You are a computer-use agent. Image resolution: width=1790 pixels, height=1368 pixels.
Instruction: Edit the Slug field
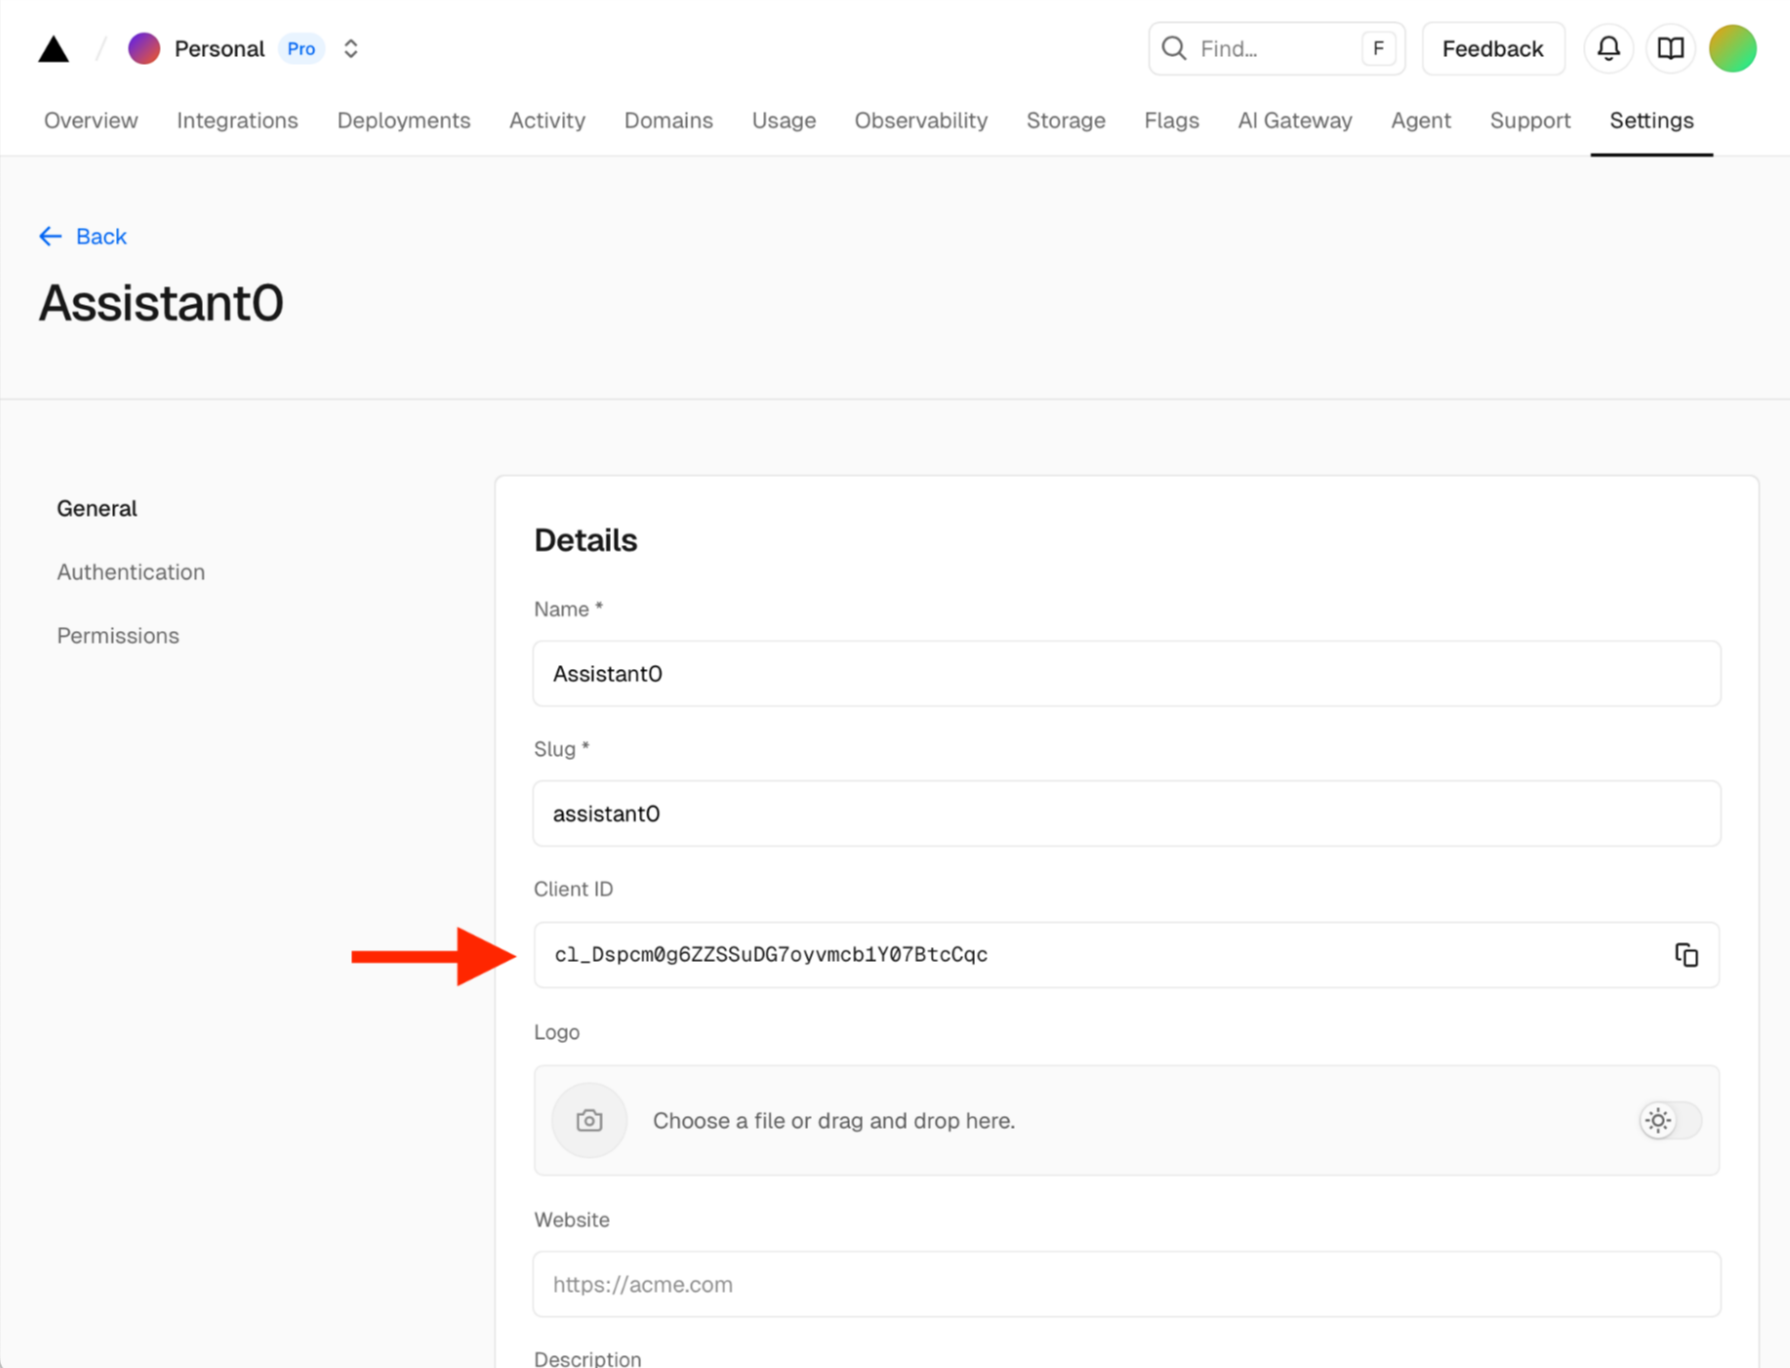pos(1127,814)
